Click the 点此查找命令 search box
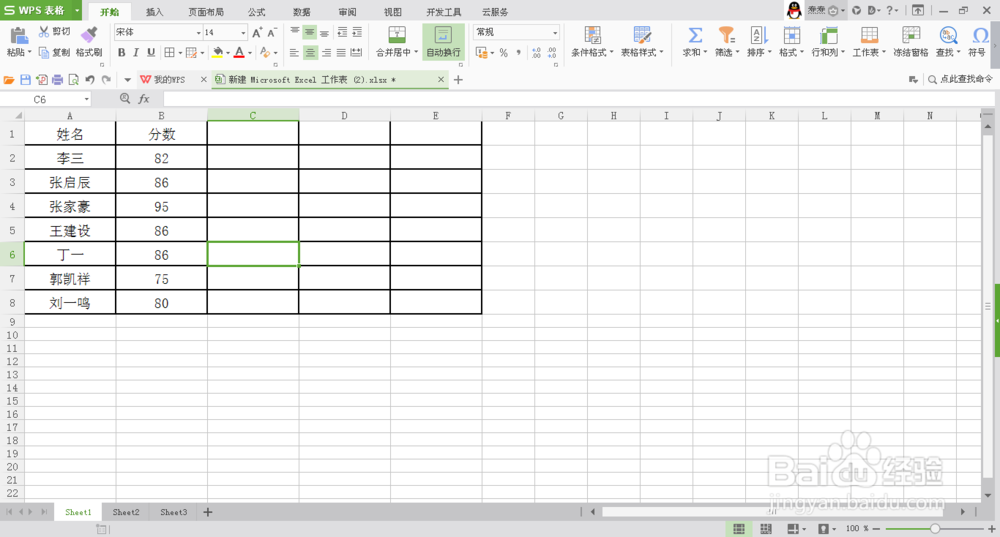1000x537 pixels. coord(960,79)
